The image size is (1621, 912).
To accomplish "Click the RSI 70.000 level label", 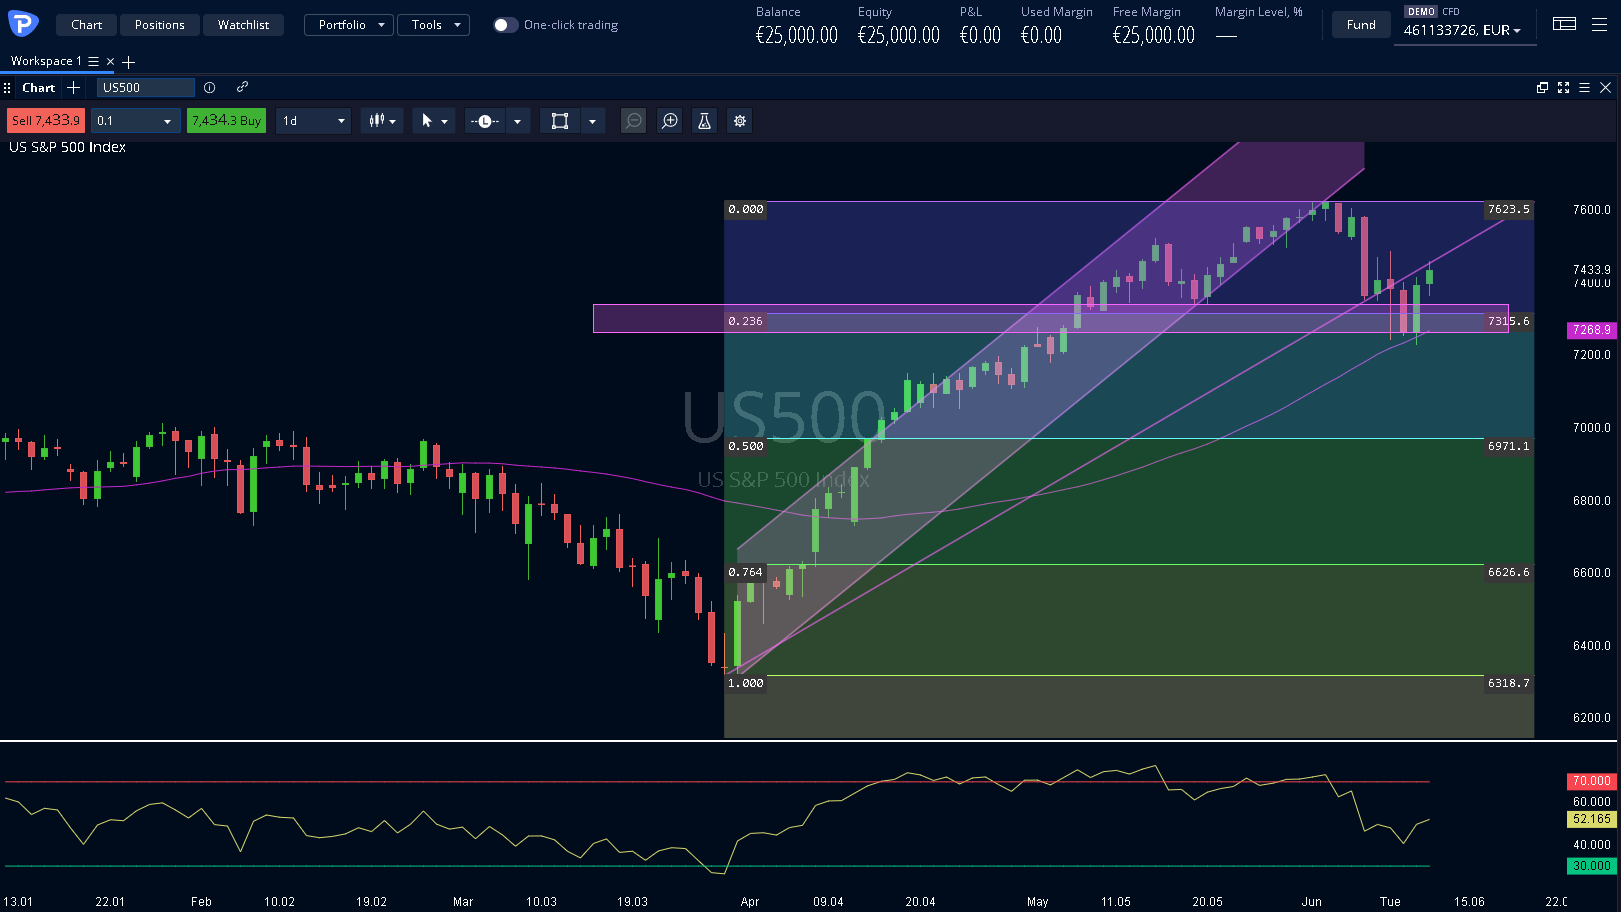I will [x=1591, y=781].
